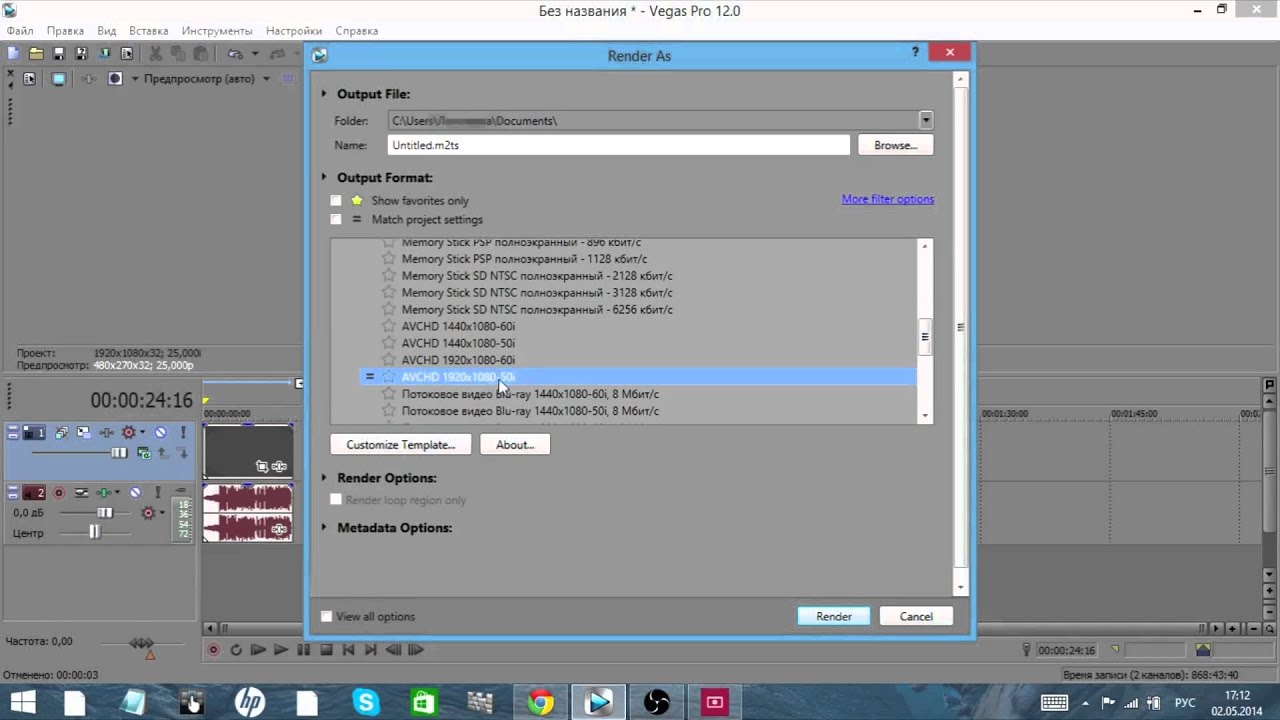Go to project end in transport bar
This screenshot has width=1280, height=720.
370,650
